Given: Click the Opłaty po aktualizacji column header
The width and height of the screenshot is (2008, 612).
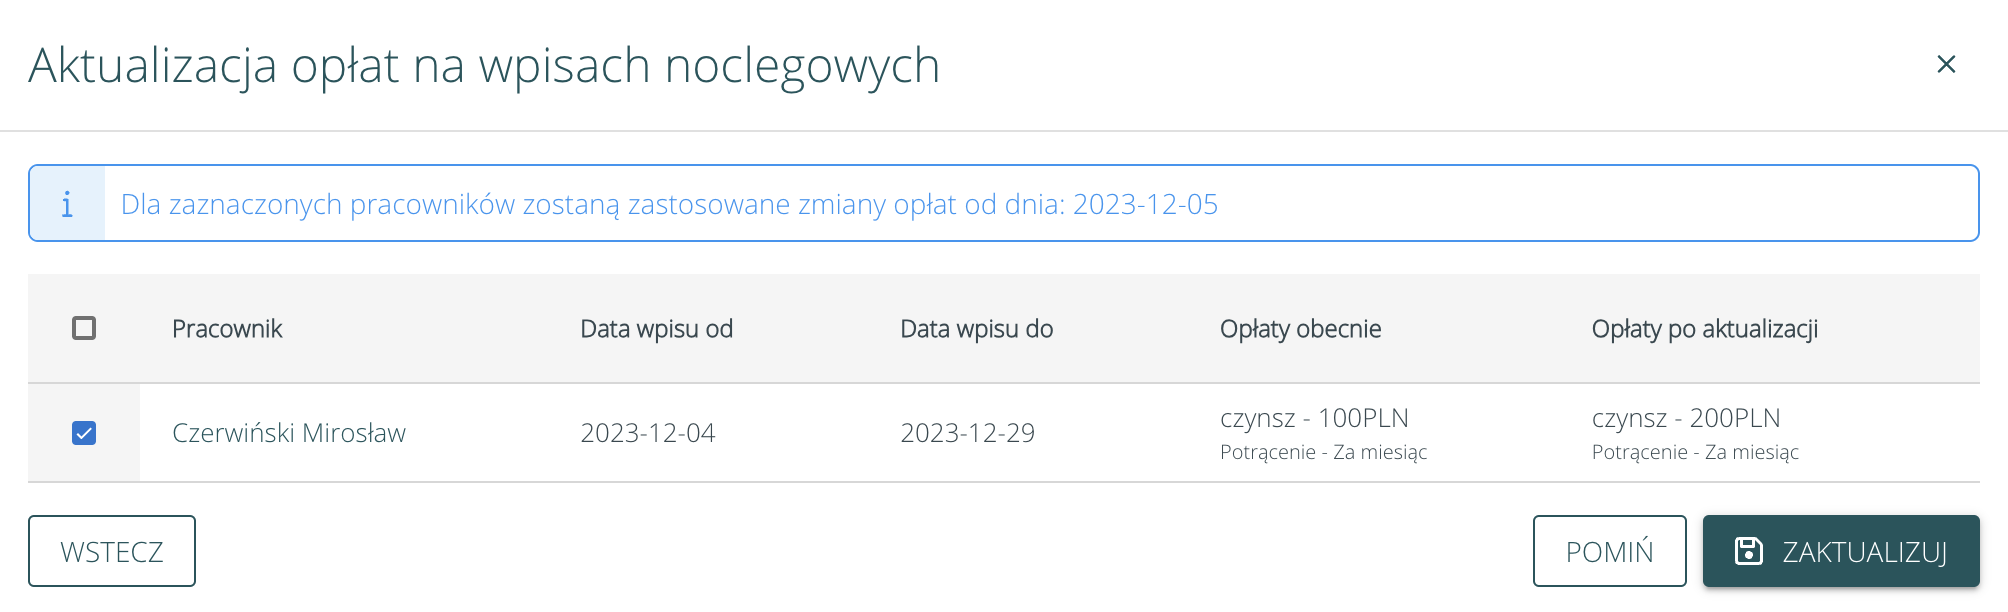Looking at the screenshot, I should point(1704,329).
